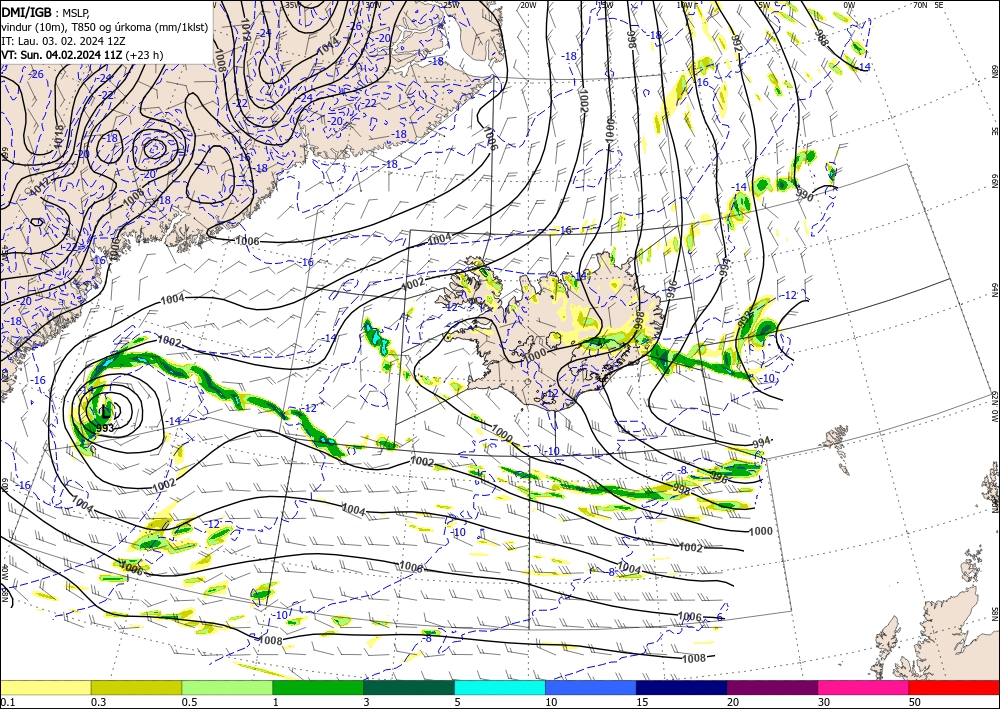The height and width of the screenshot is (709, 1000).
Task: Click the 'VT: Sun. 04.02.2024 11Z (+23 h)' line
Action: 82,55
